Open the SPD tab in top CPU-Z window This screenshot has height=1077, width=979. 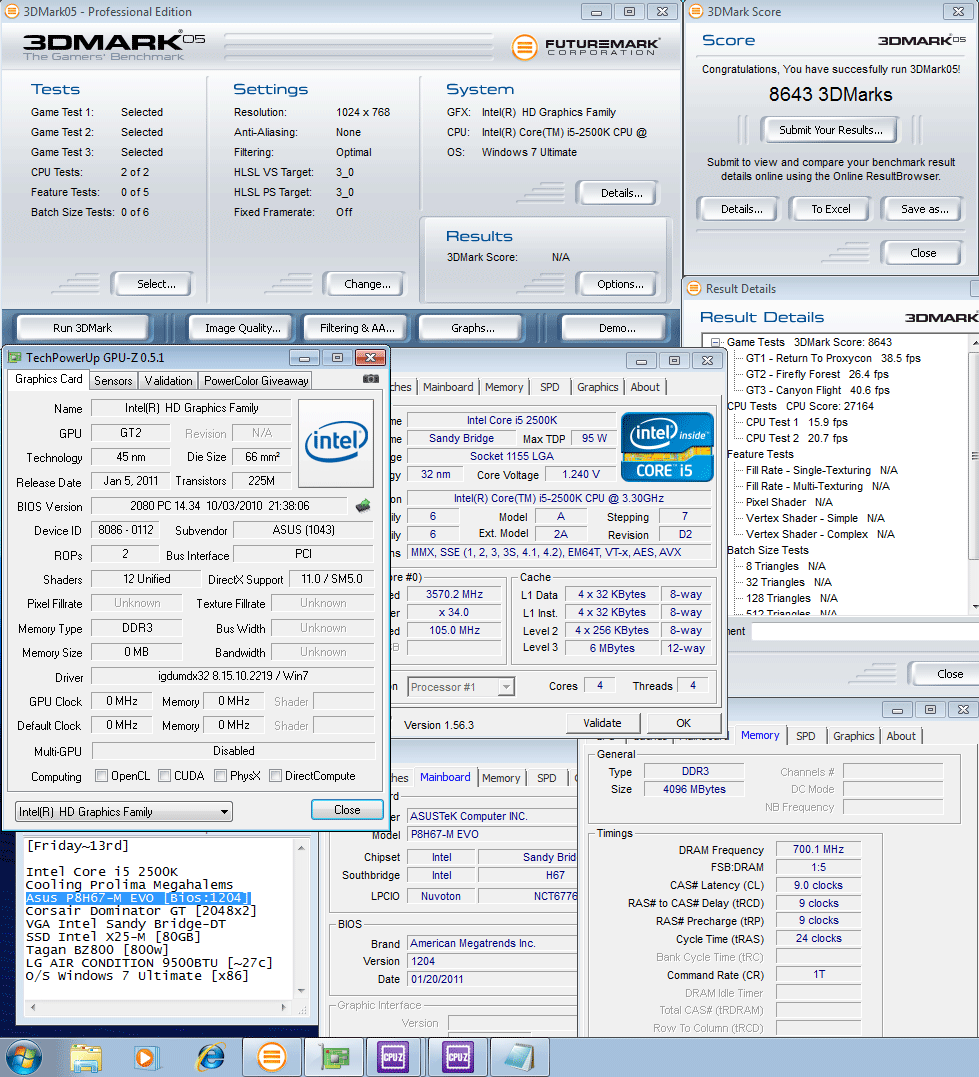coord(550,387)
